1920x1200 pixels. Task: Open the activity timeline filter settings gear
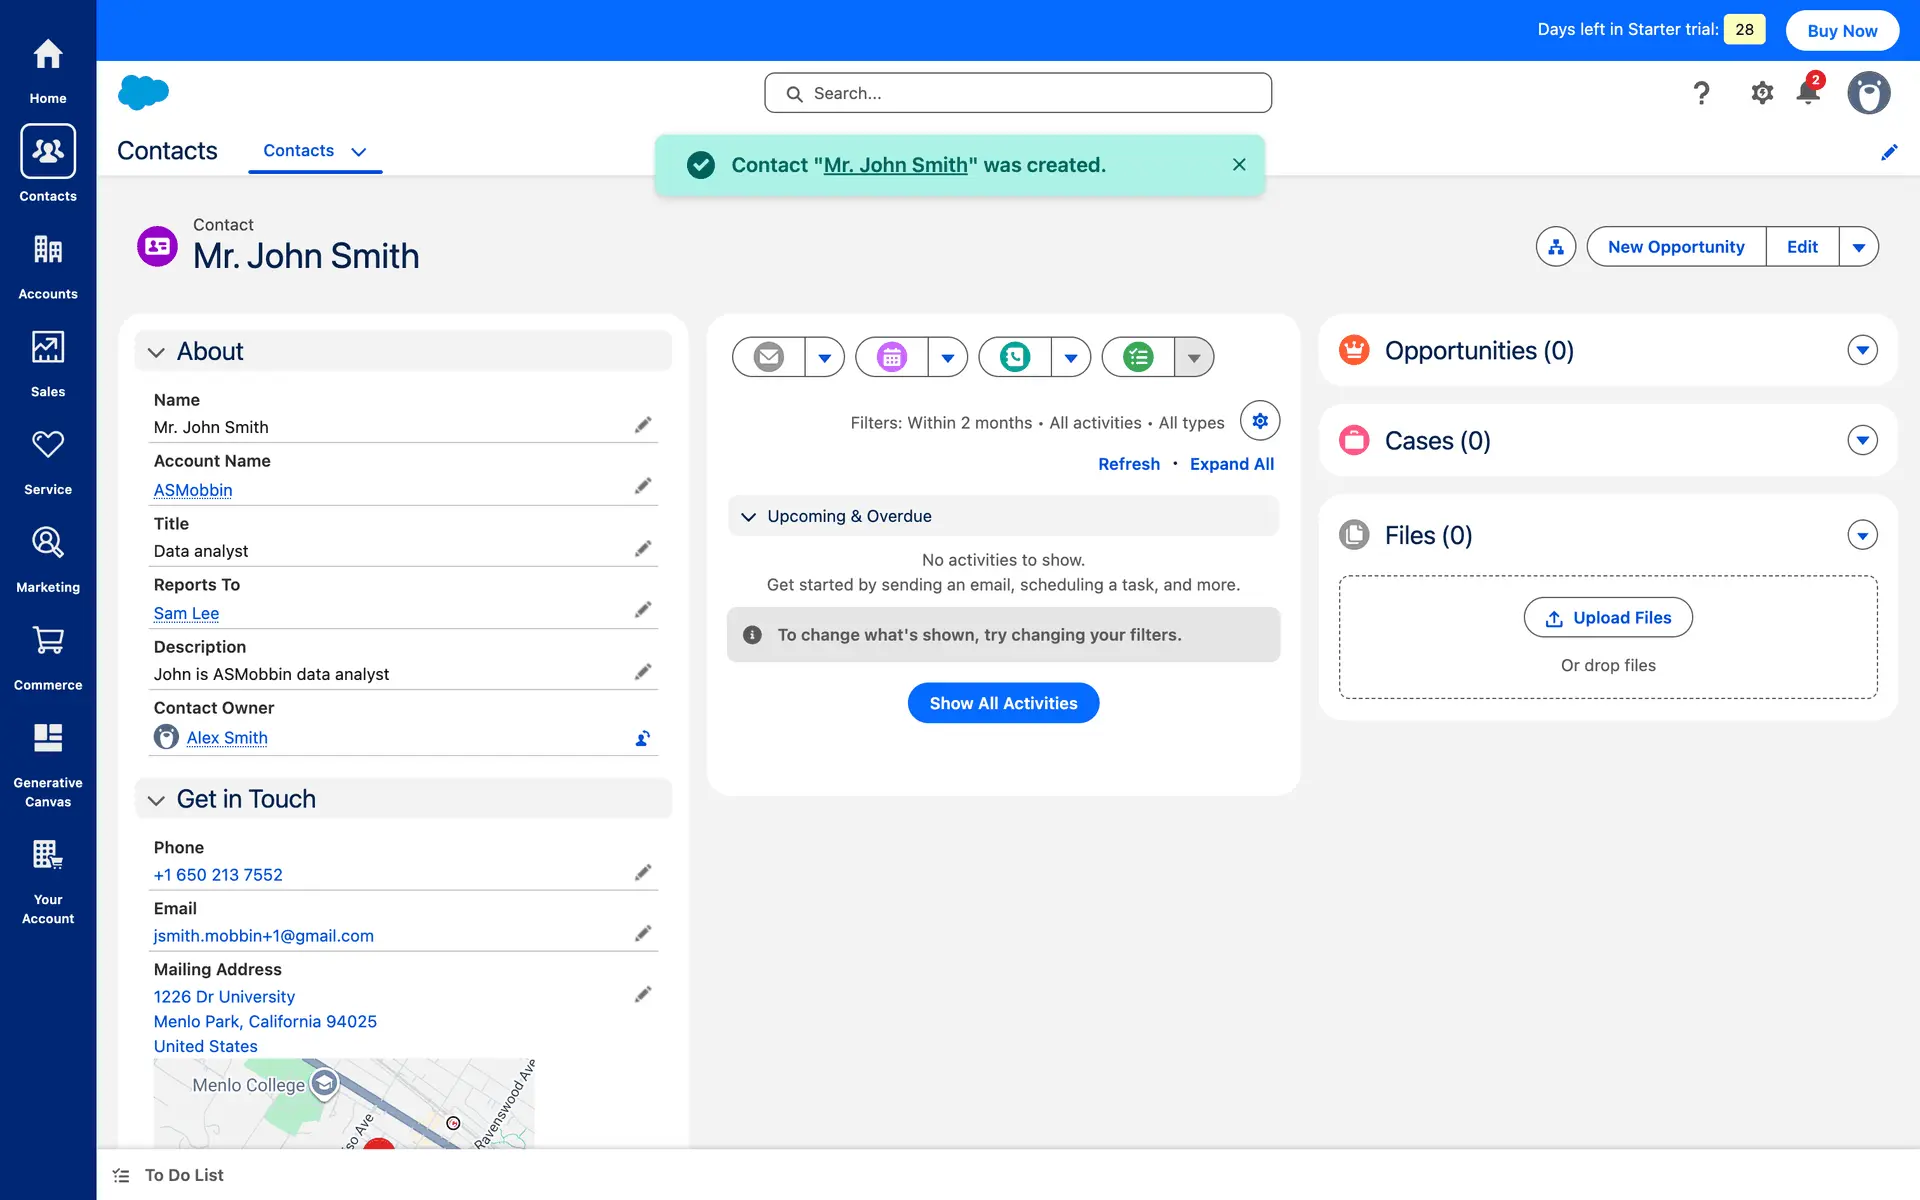click(x=1260, y=421)
